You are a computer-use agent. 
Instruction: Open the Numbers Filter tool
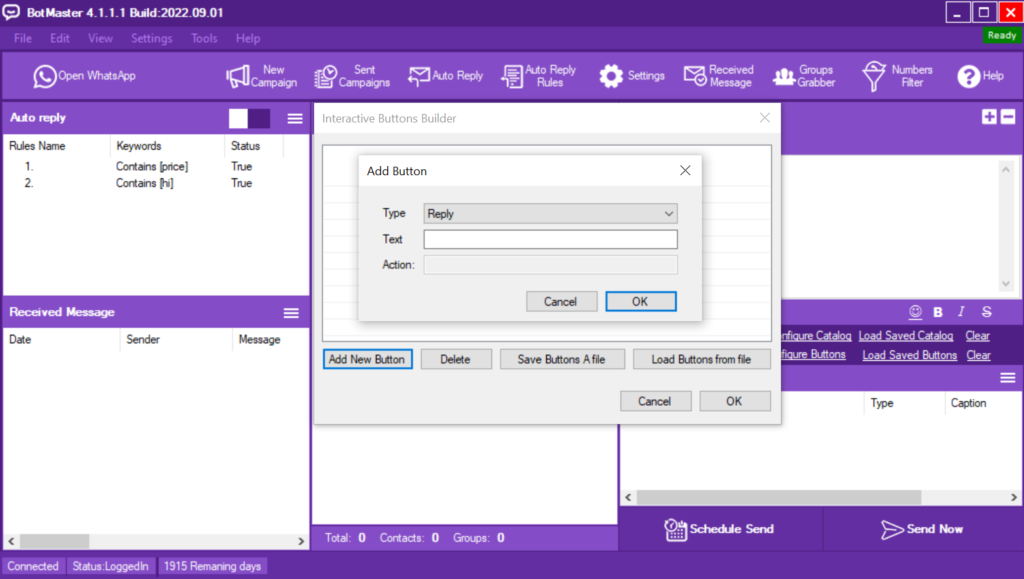pos(897,75)
